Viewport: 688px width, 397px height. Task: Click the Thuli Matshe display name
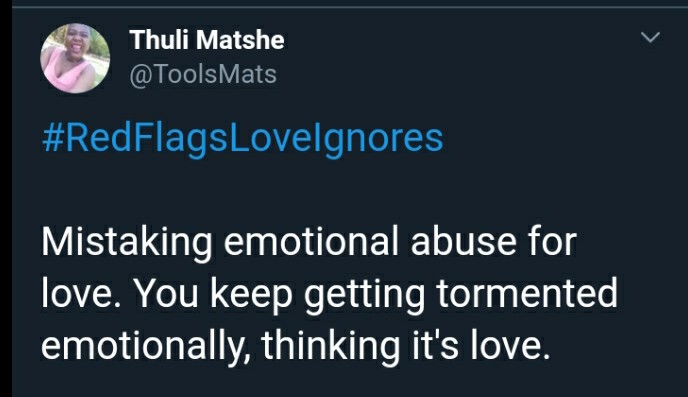tap(207, 40)
